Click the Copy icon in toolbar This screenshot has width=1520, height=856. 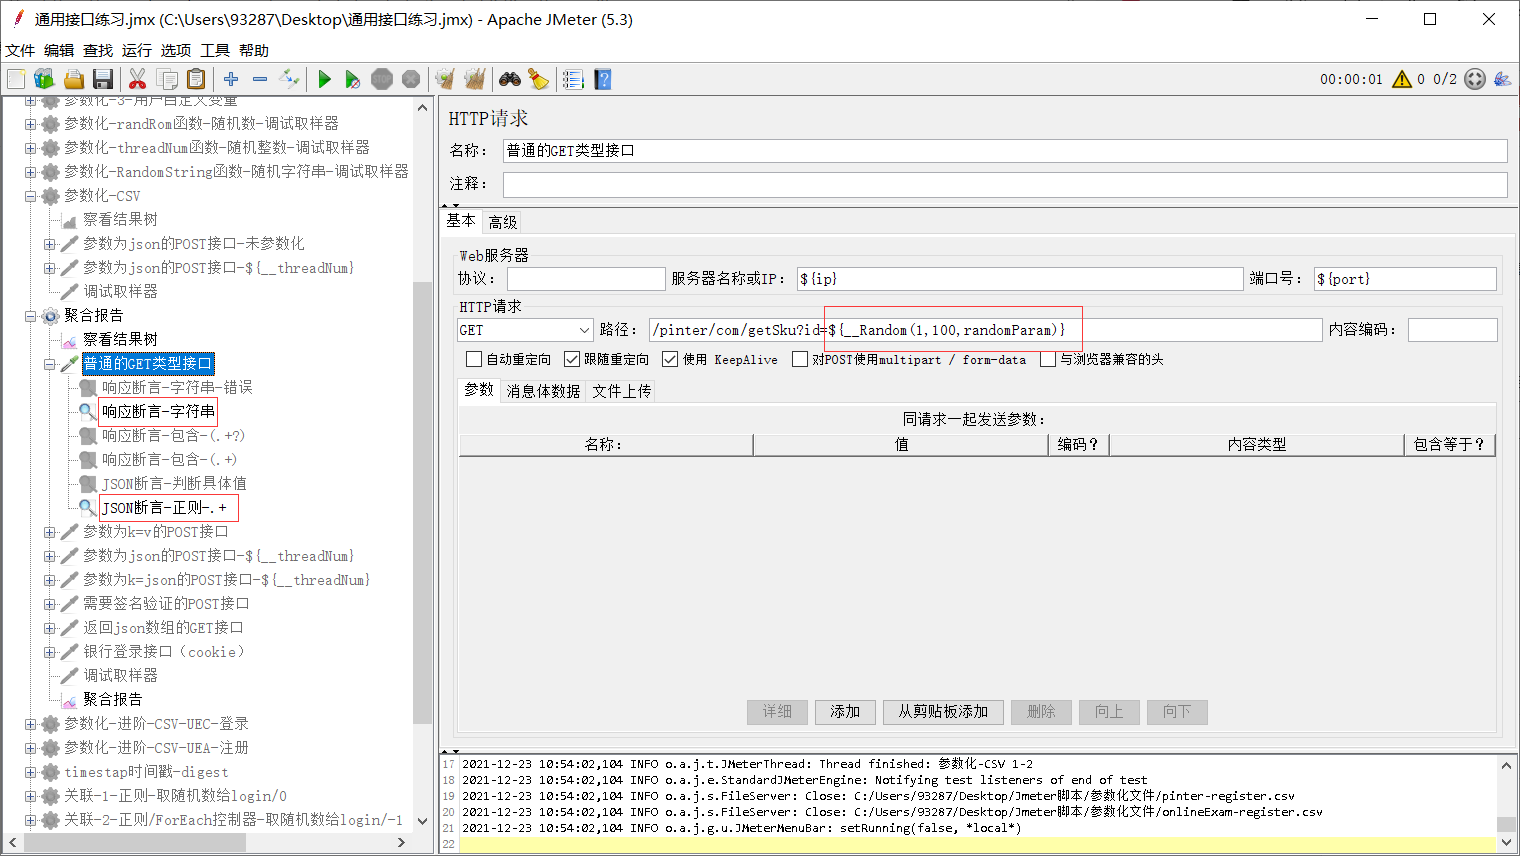[x=167, y=79]
